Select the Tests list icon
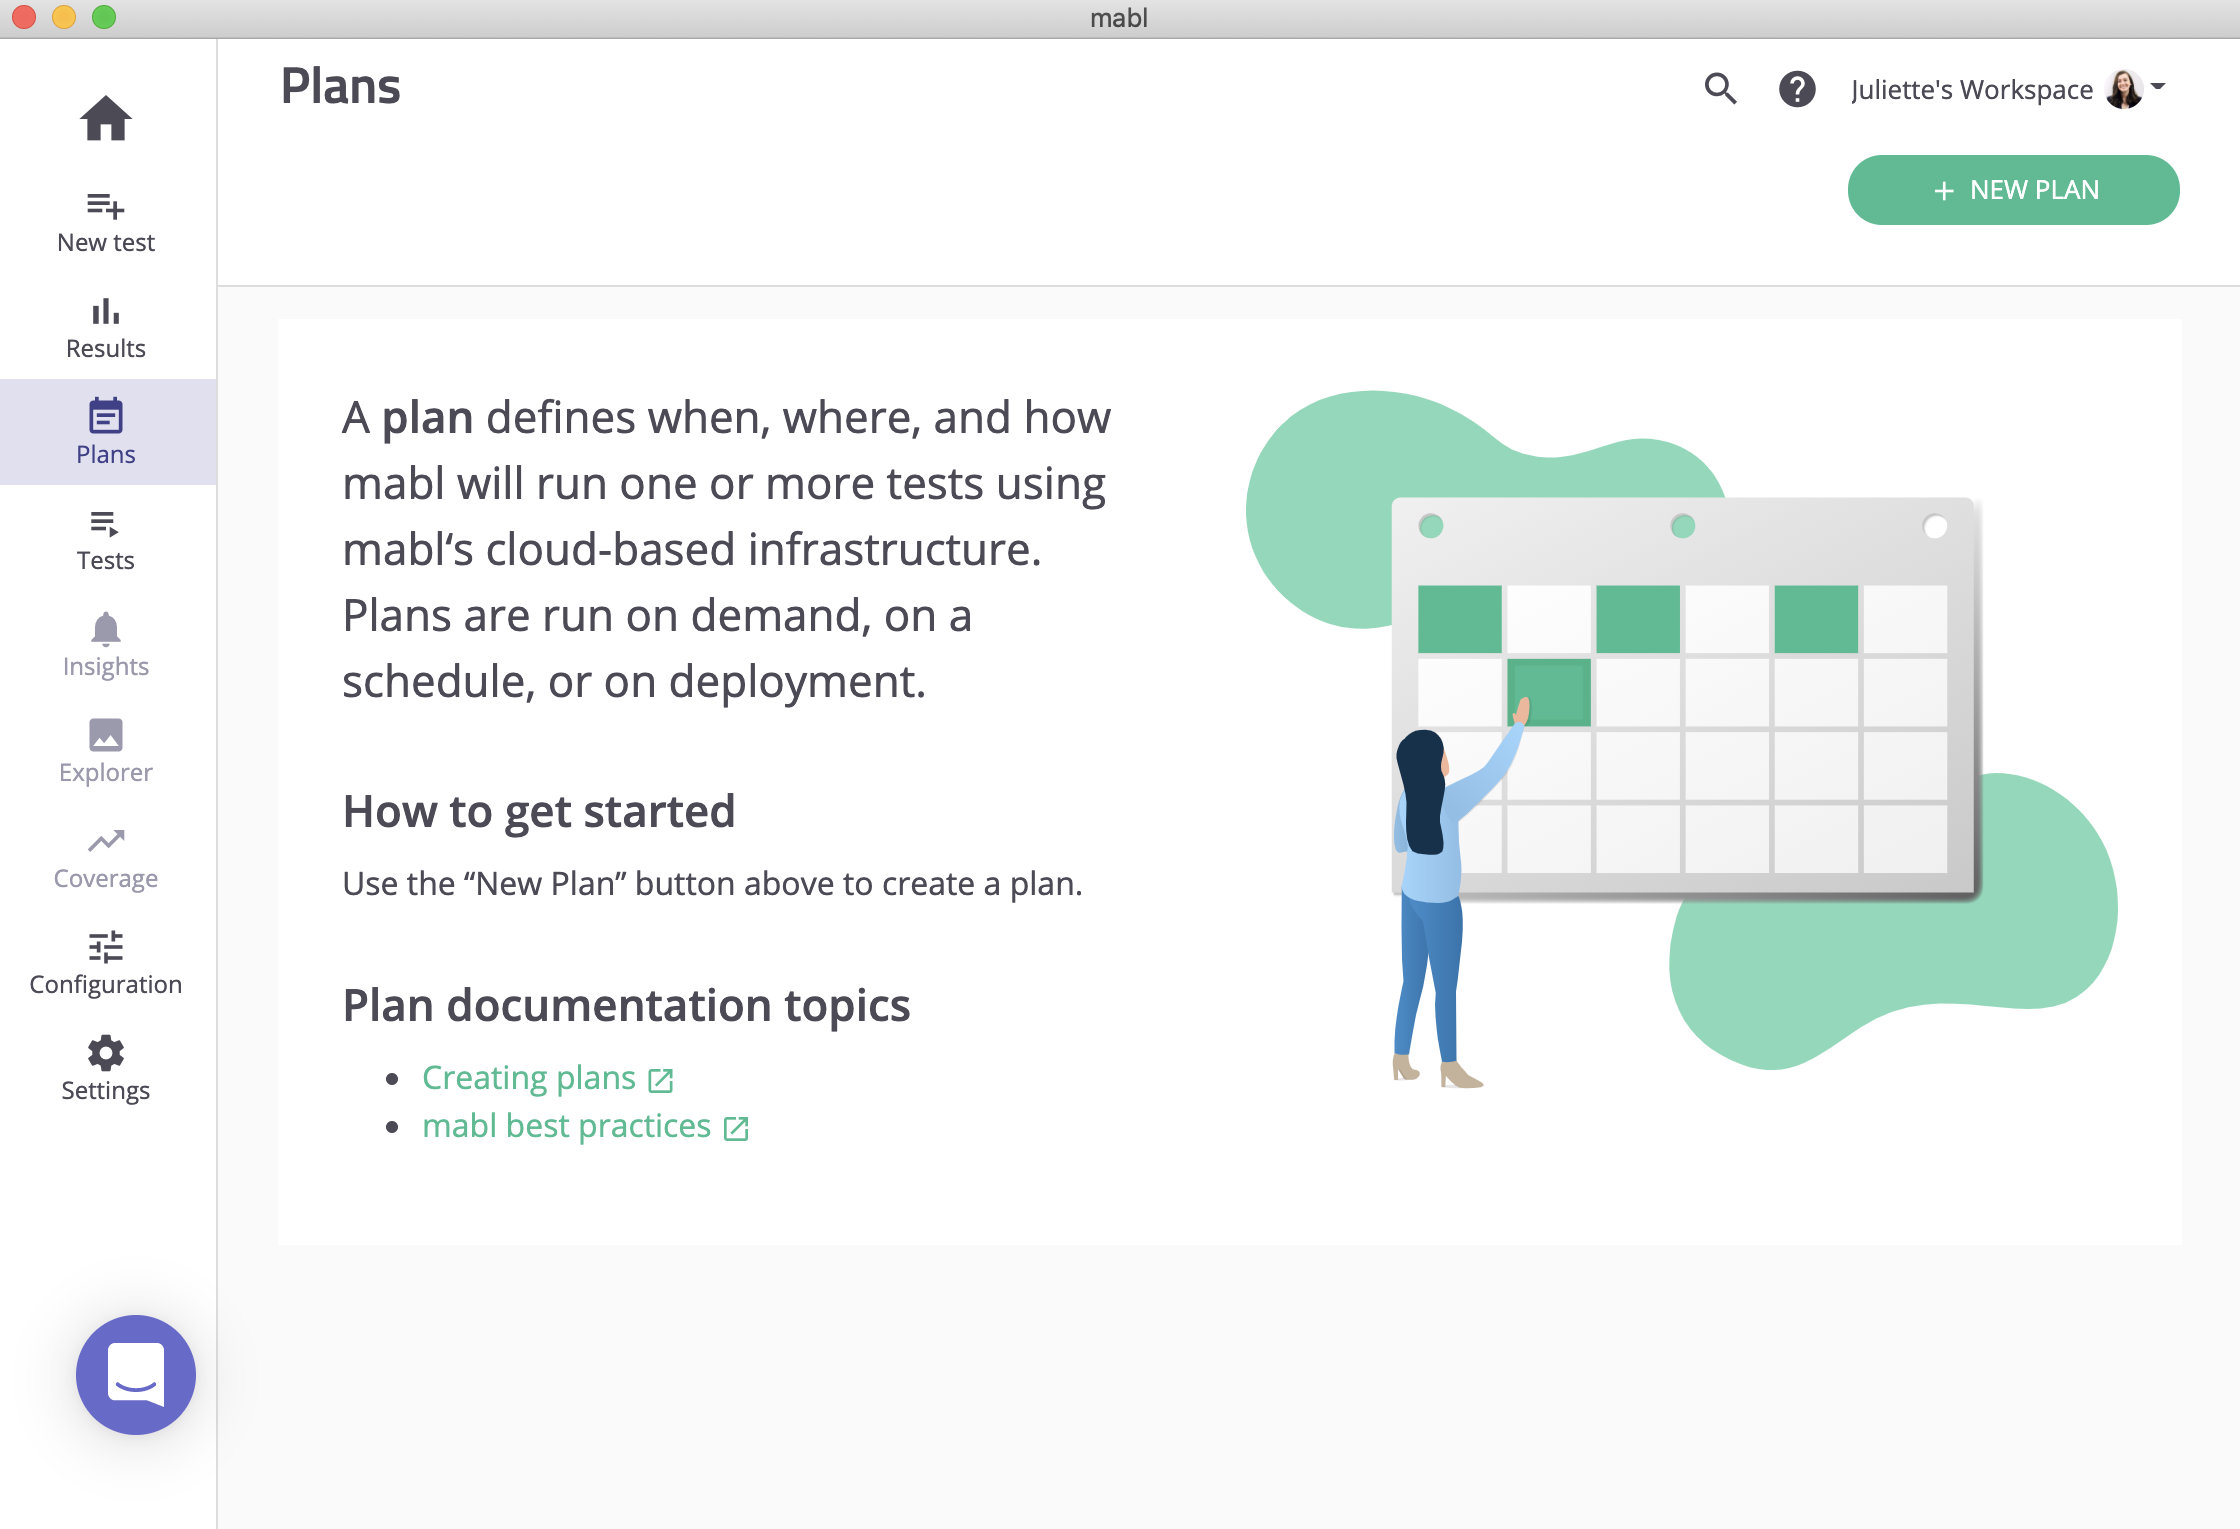This screenshot has height=1529, width=2240. 105,524
